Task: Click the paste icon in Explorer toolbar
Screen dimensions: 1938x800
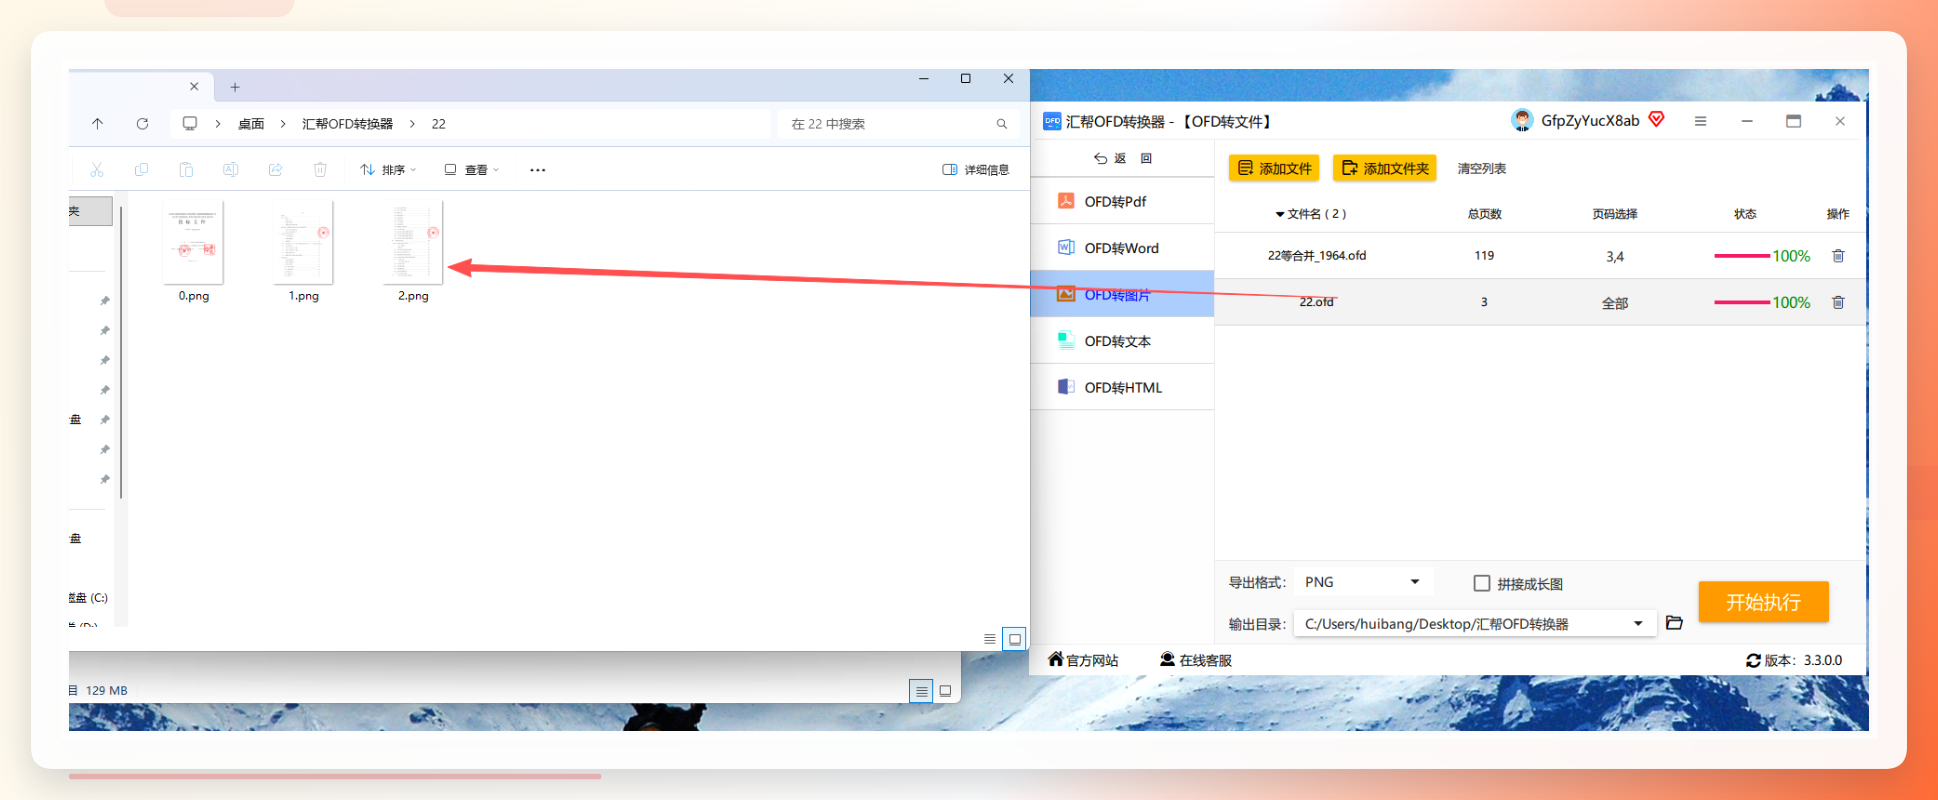Action: pyautogui.click(x=186, y=170)
